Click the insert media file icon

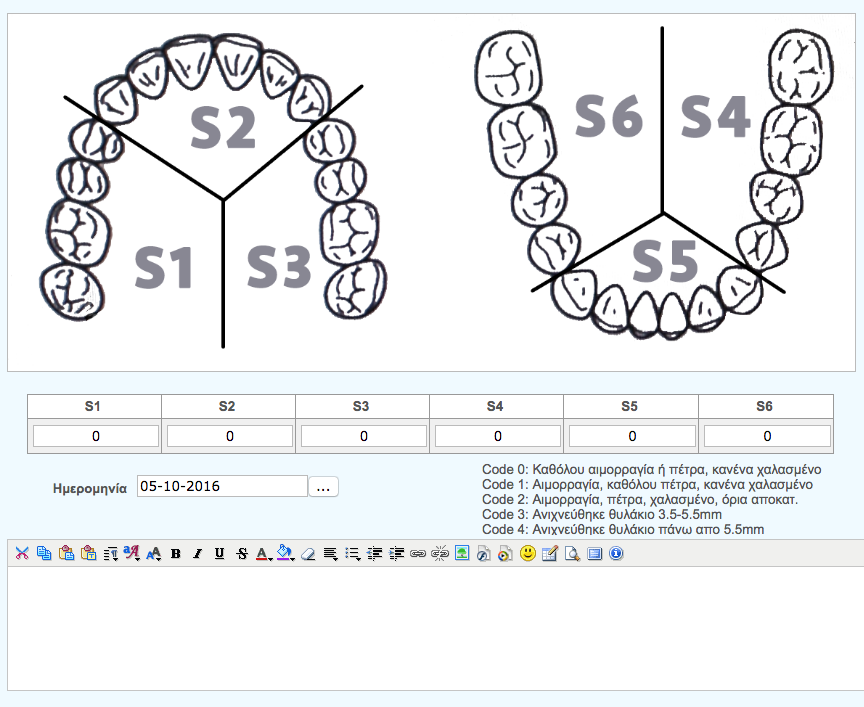pyautogui.click(x=505, y=553)
